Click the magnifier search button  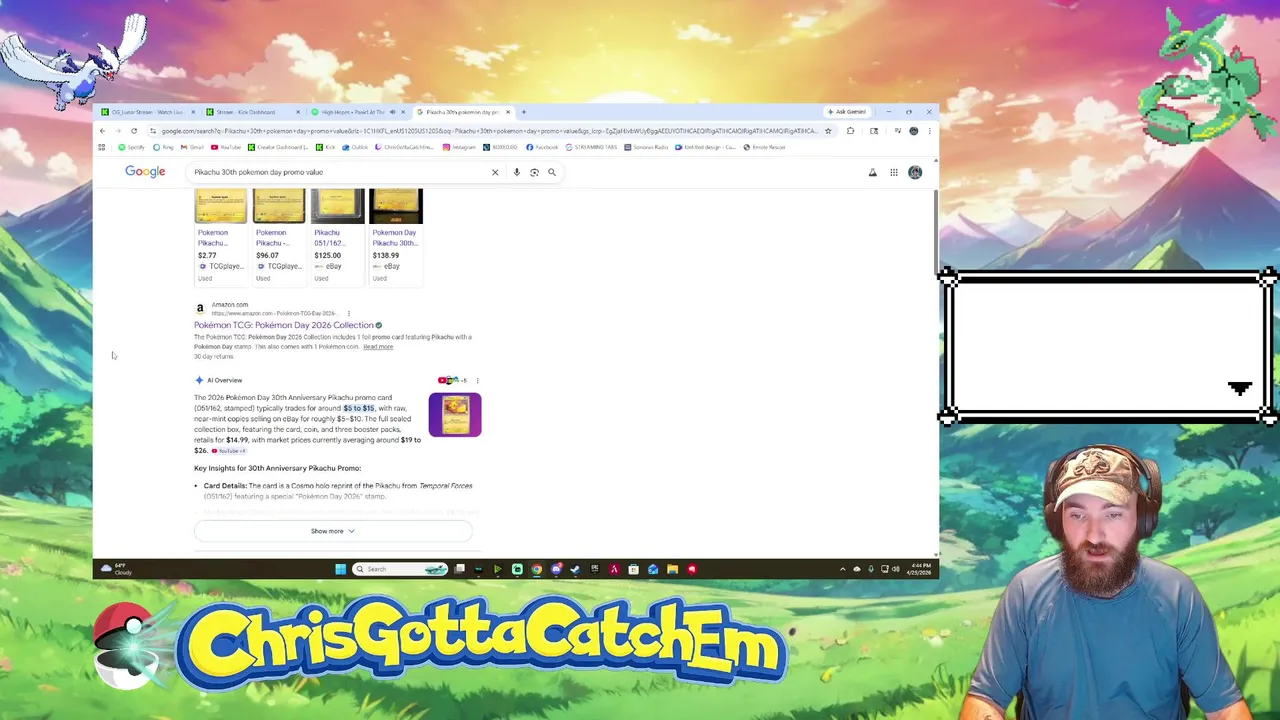tap(551, 172)
